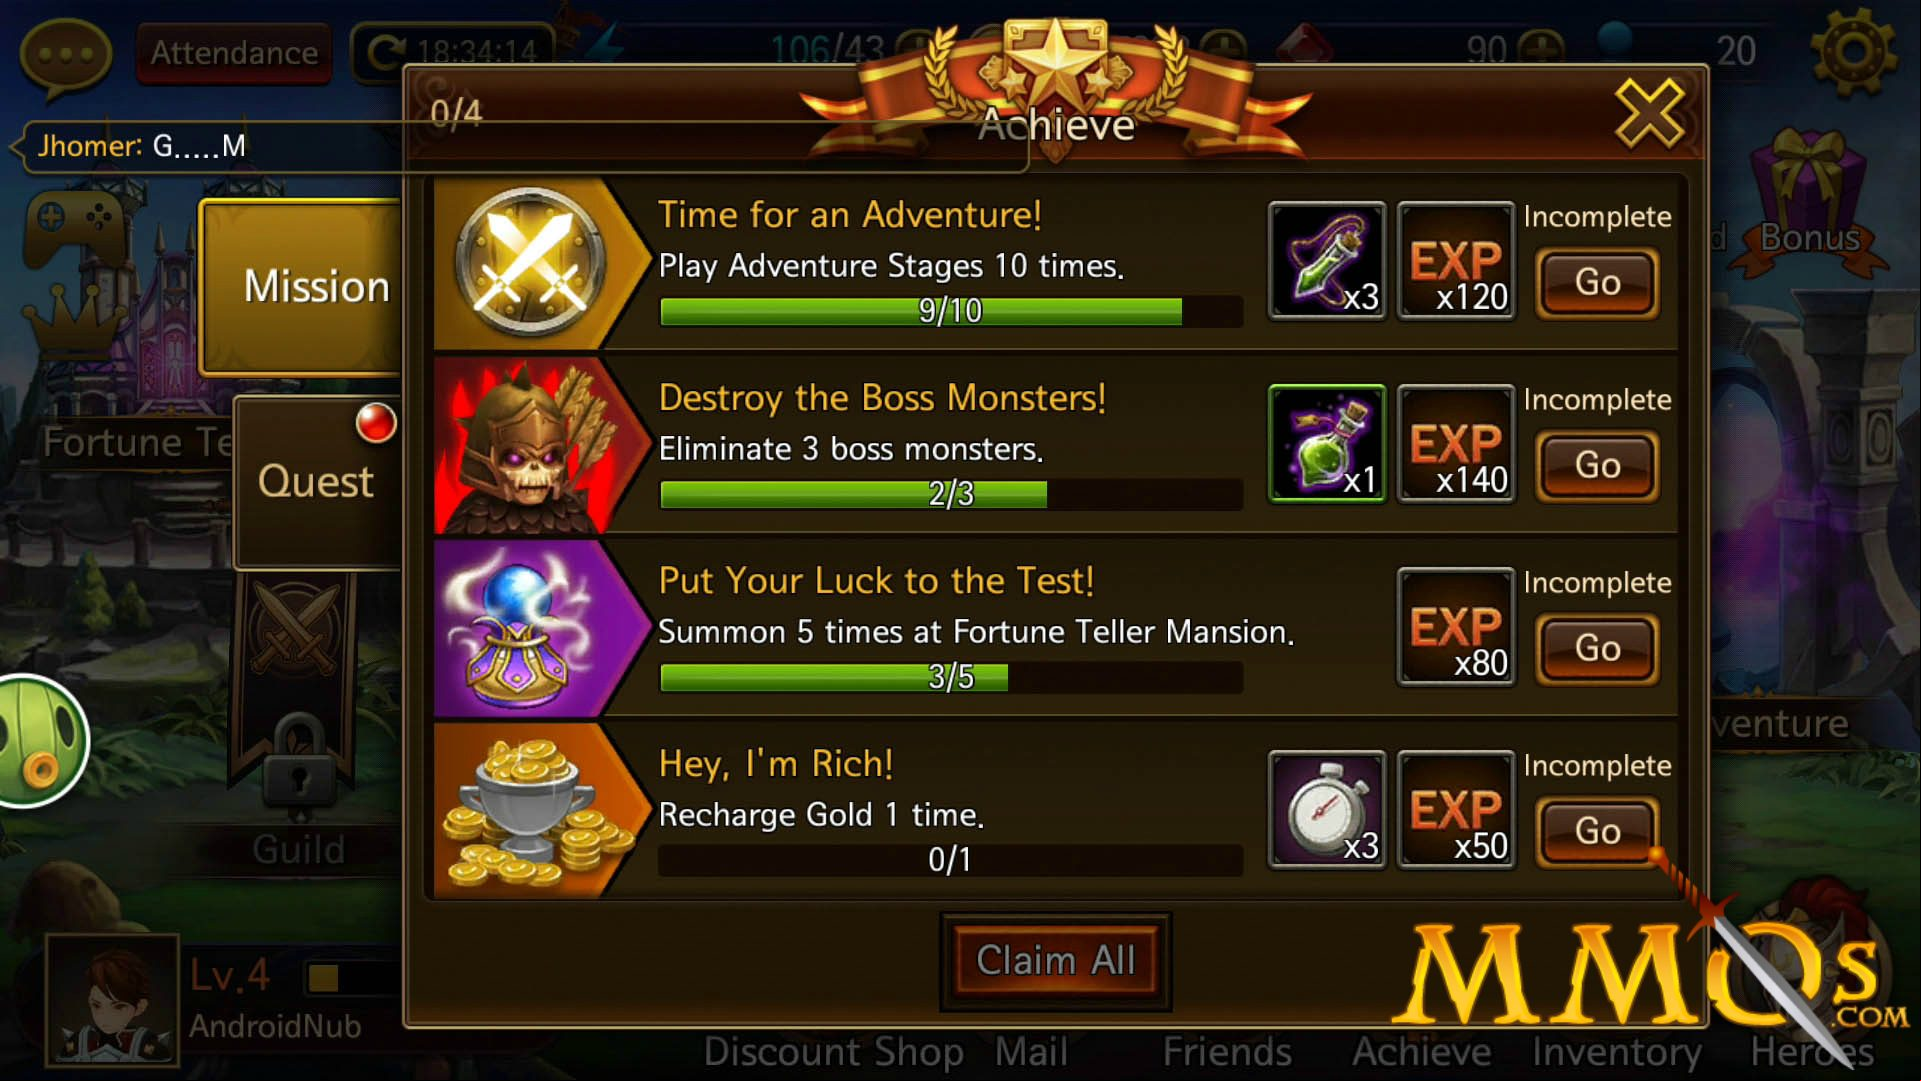Open the Attendance button
The image size is (1921, 1081).
234,53
